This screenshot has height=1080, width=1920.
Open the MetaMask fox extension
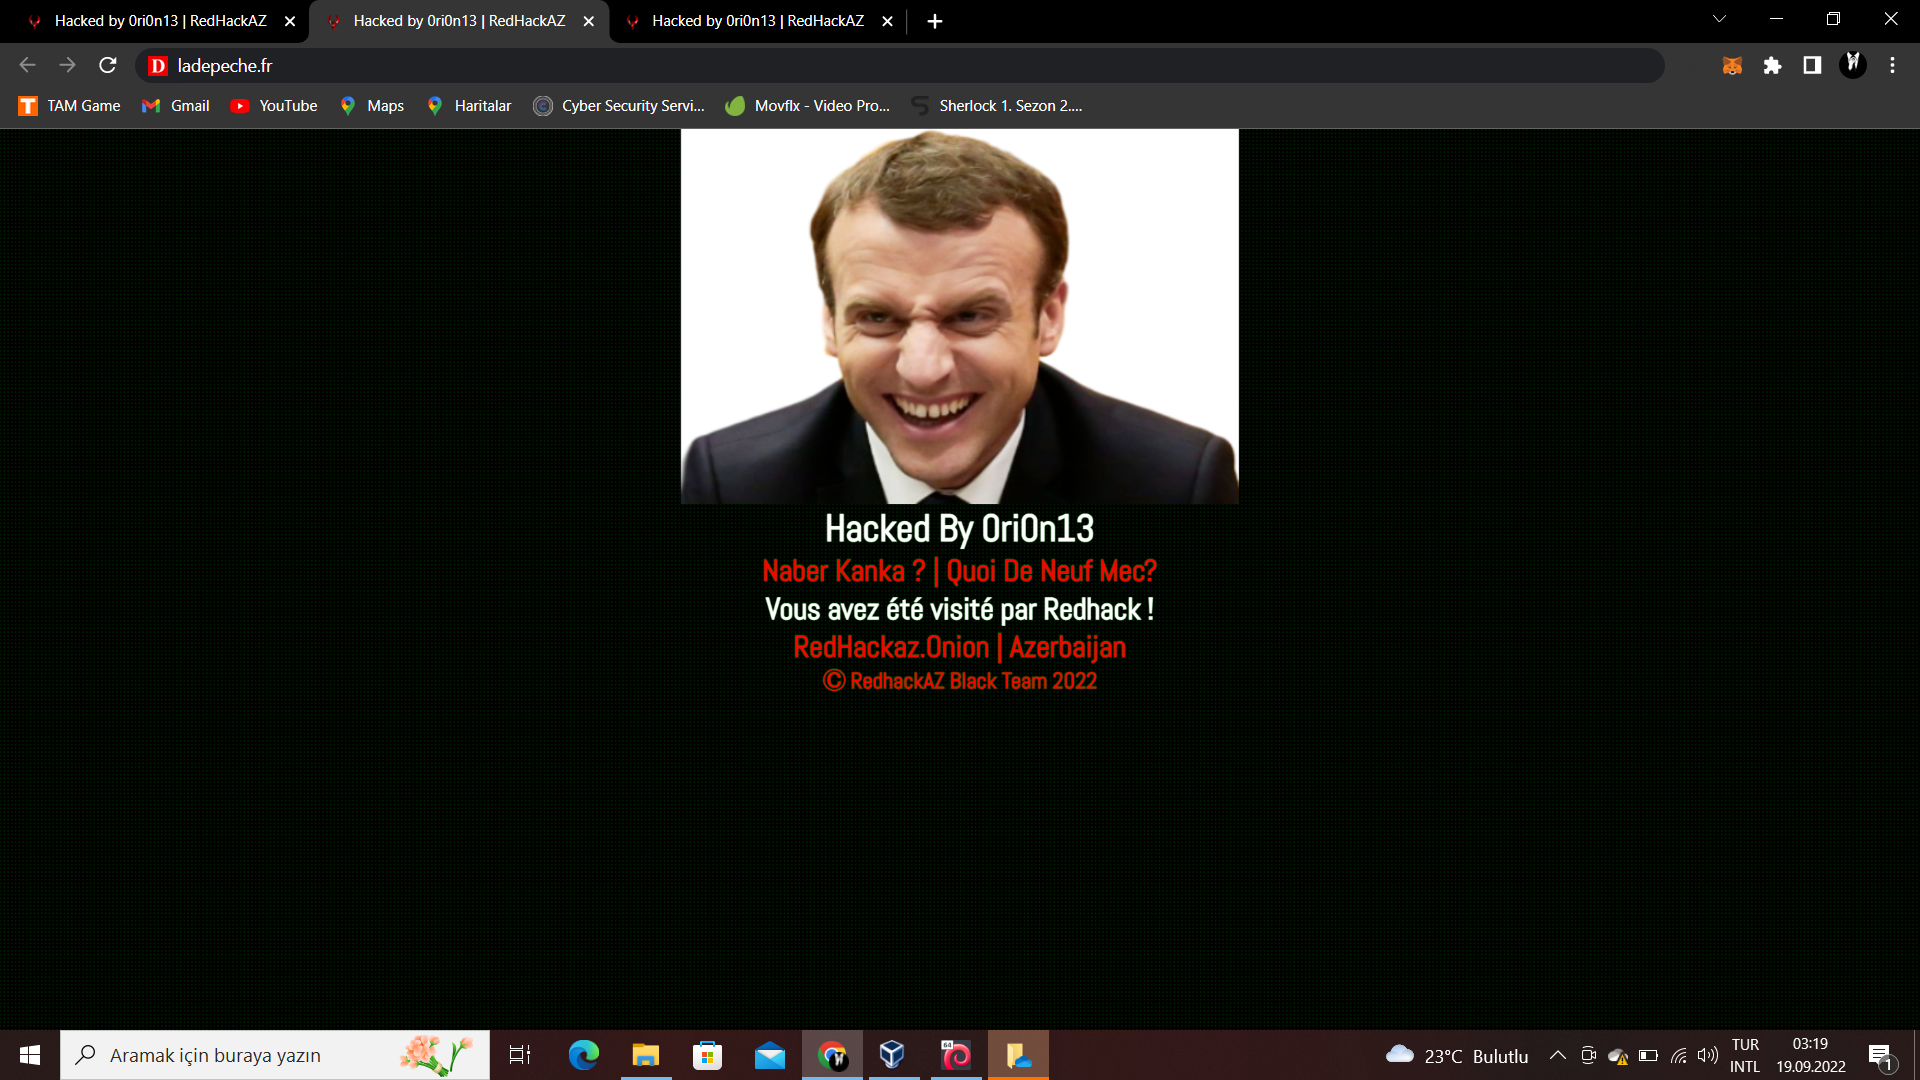tap(1732, 65)
